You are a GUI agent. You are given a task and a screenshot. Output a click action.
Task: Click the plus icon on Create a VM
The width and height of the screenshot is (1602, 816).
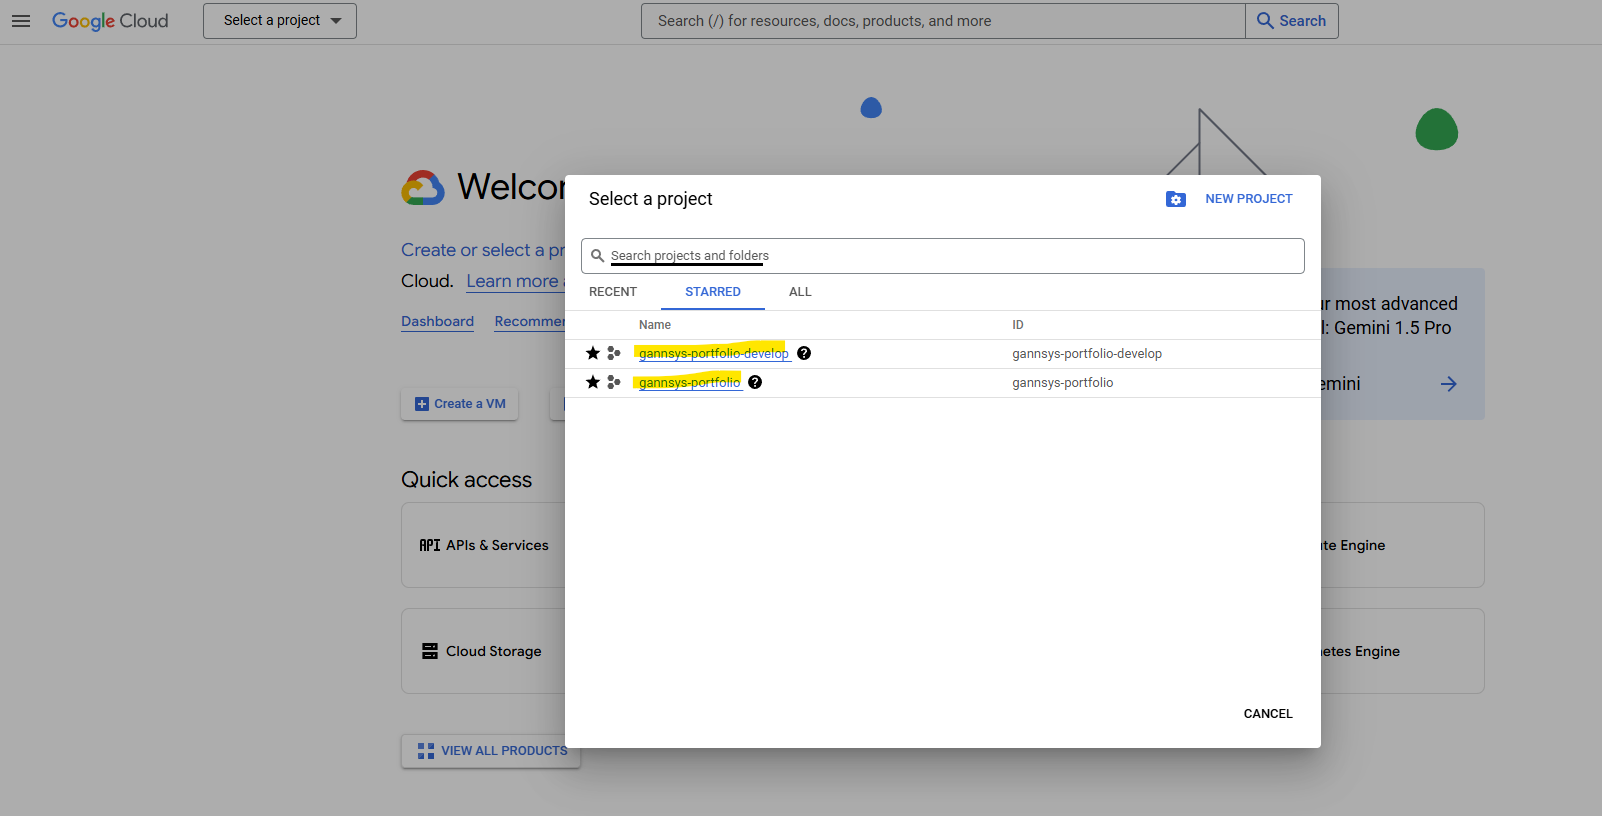[422, 404]
